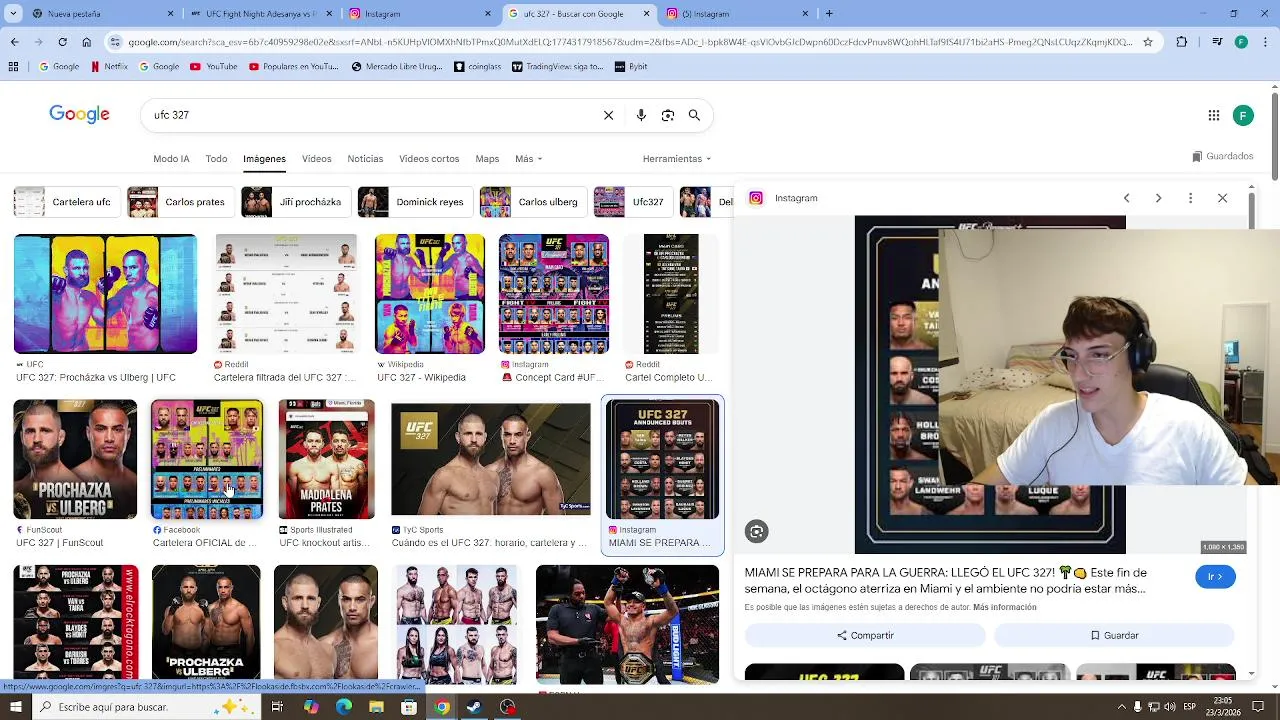Viewport: 1280px width, 720px height.
Task: Open the YouTube bookmark
Action: click(x=213, y=67)
